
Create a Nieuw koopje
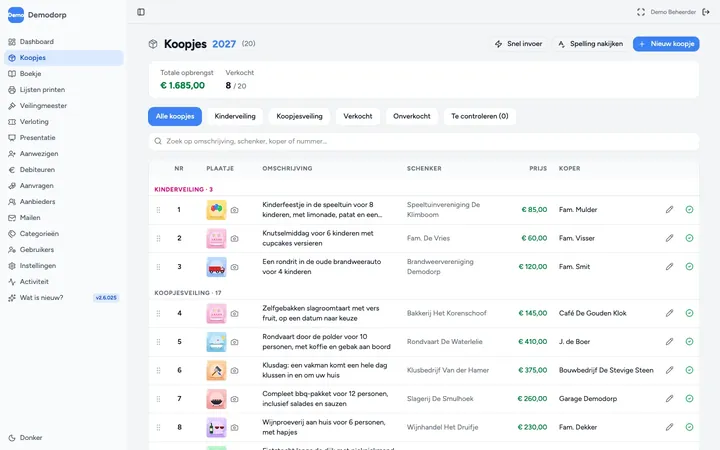click(x=666, y=44)
